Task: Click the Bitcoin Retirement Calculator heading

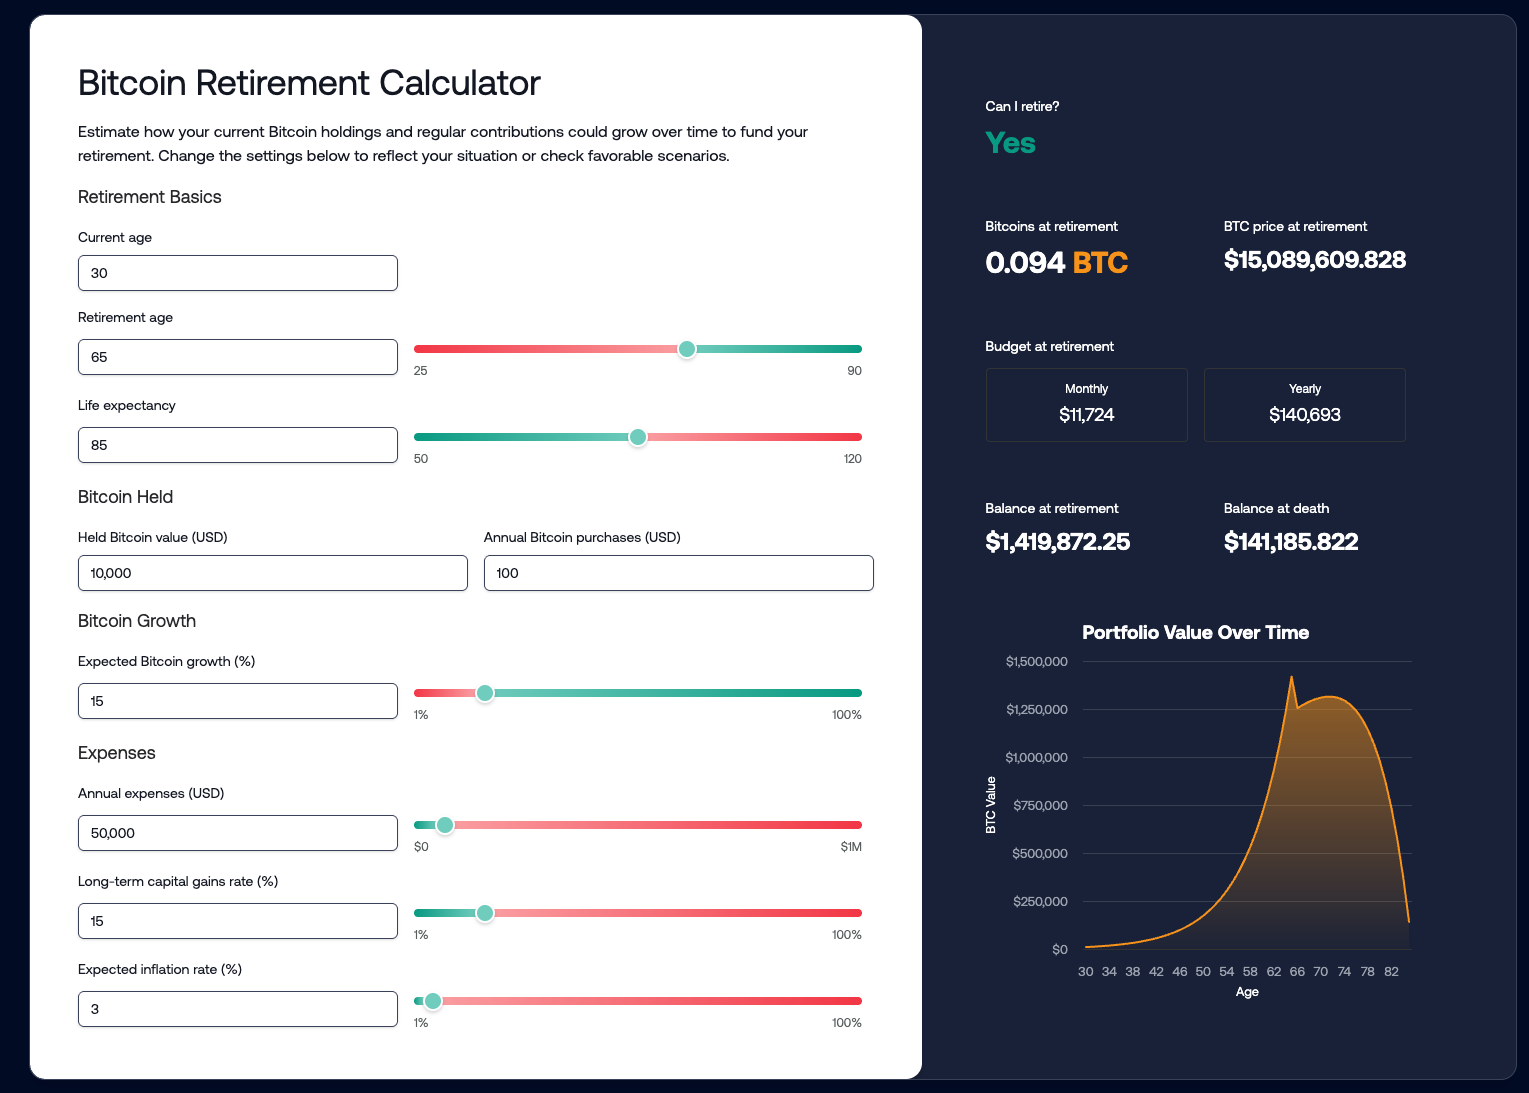Action: tap(309, 83)
